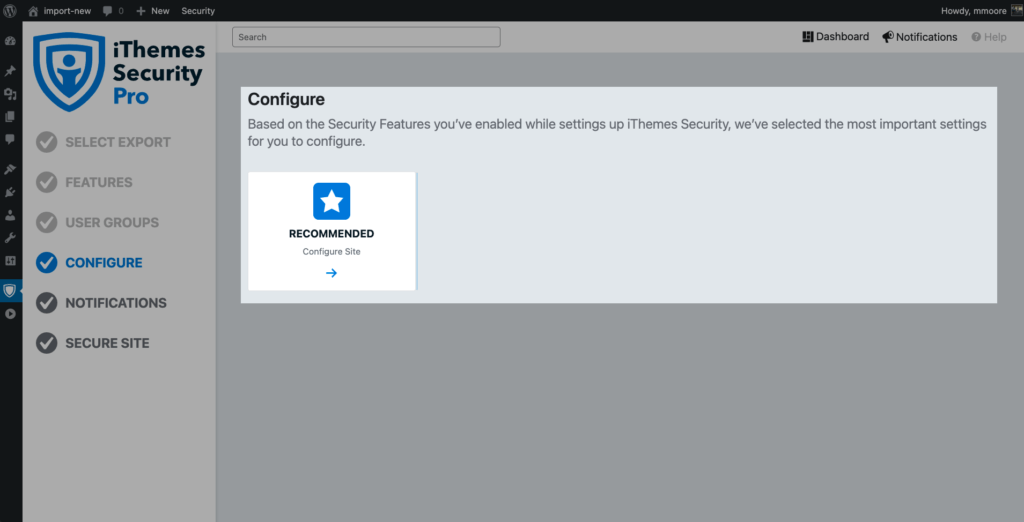Click the Dashboard grid icon in header

click(x=808, y=37)
